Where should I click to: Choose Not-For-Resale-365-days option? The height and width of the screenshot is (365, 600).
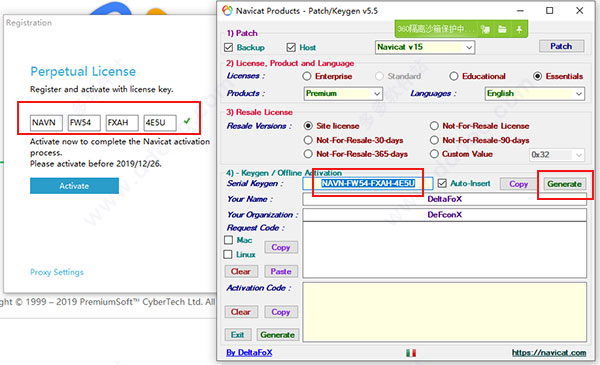pos(308,154)
